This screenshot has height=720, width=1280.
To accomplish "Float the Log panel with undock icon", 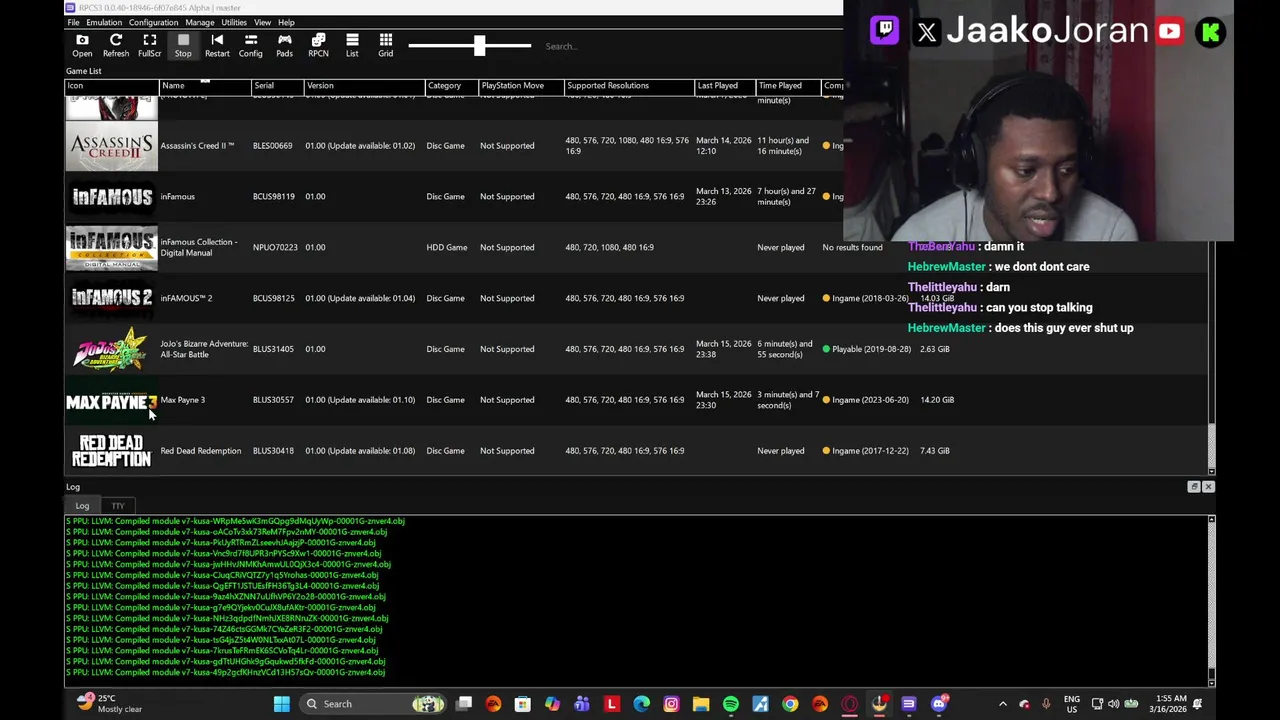I will [1194, 487].
